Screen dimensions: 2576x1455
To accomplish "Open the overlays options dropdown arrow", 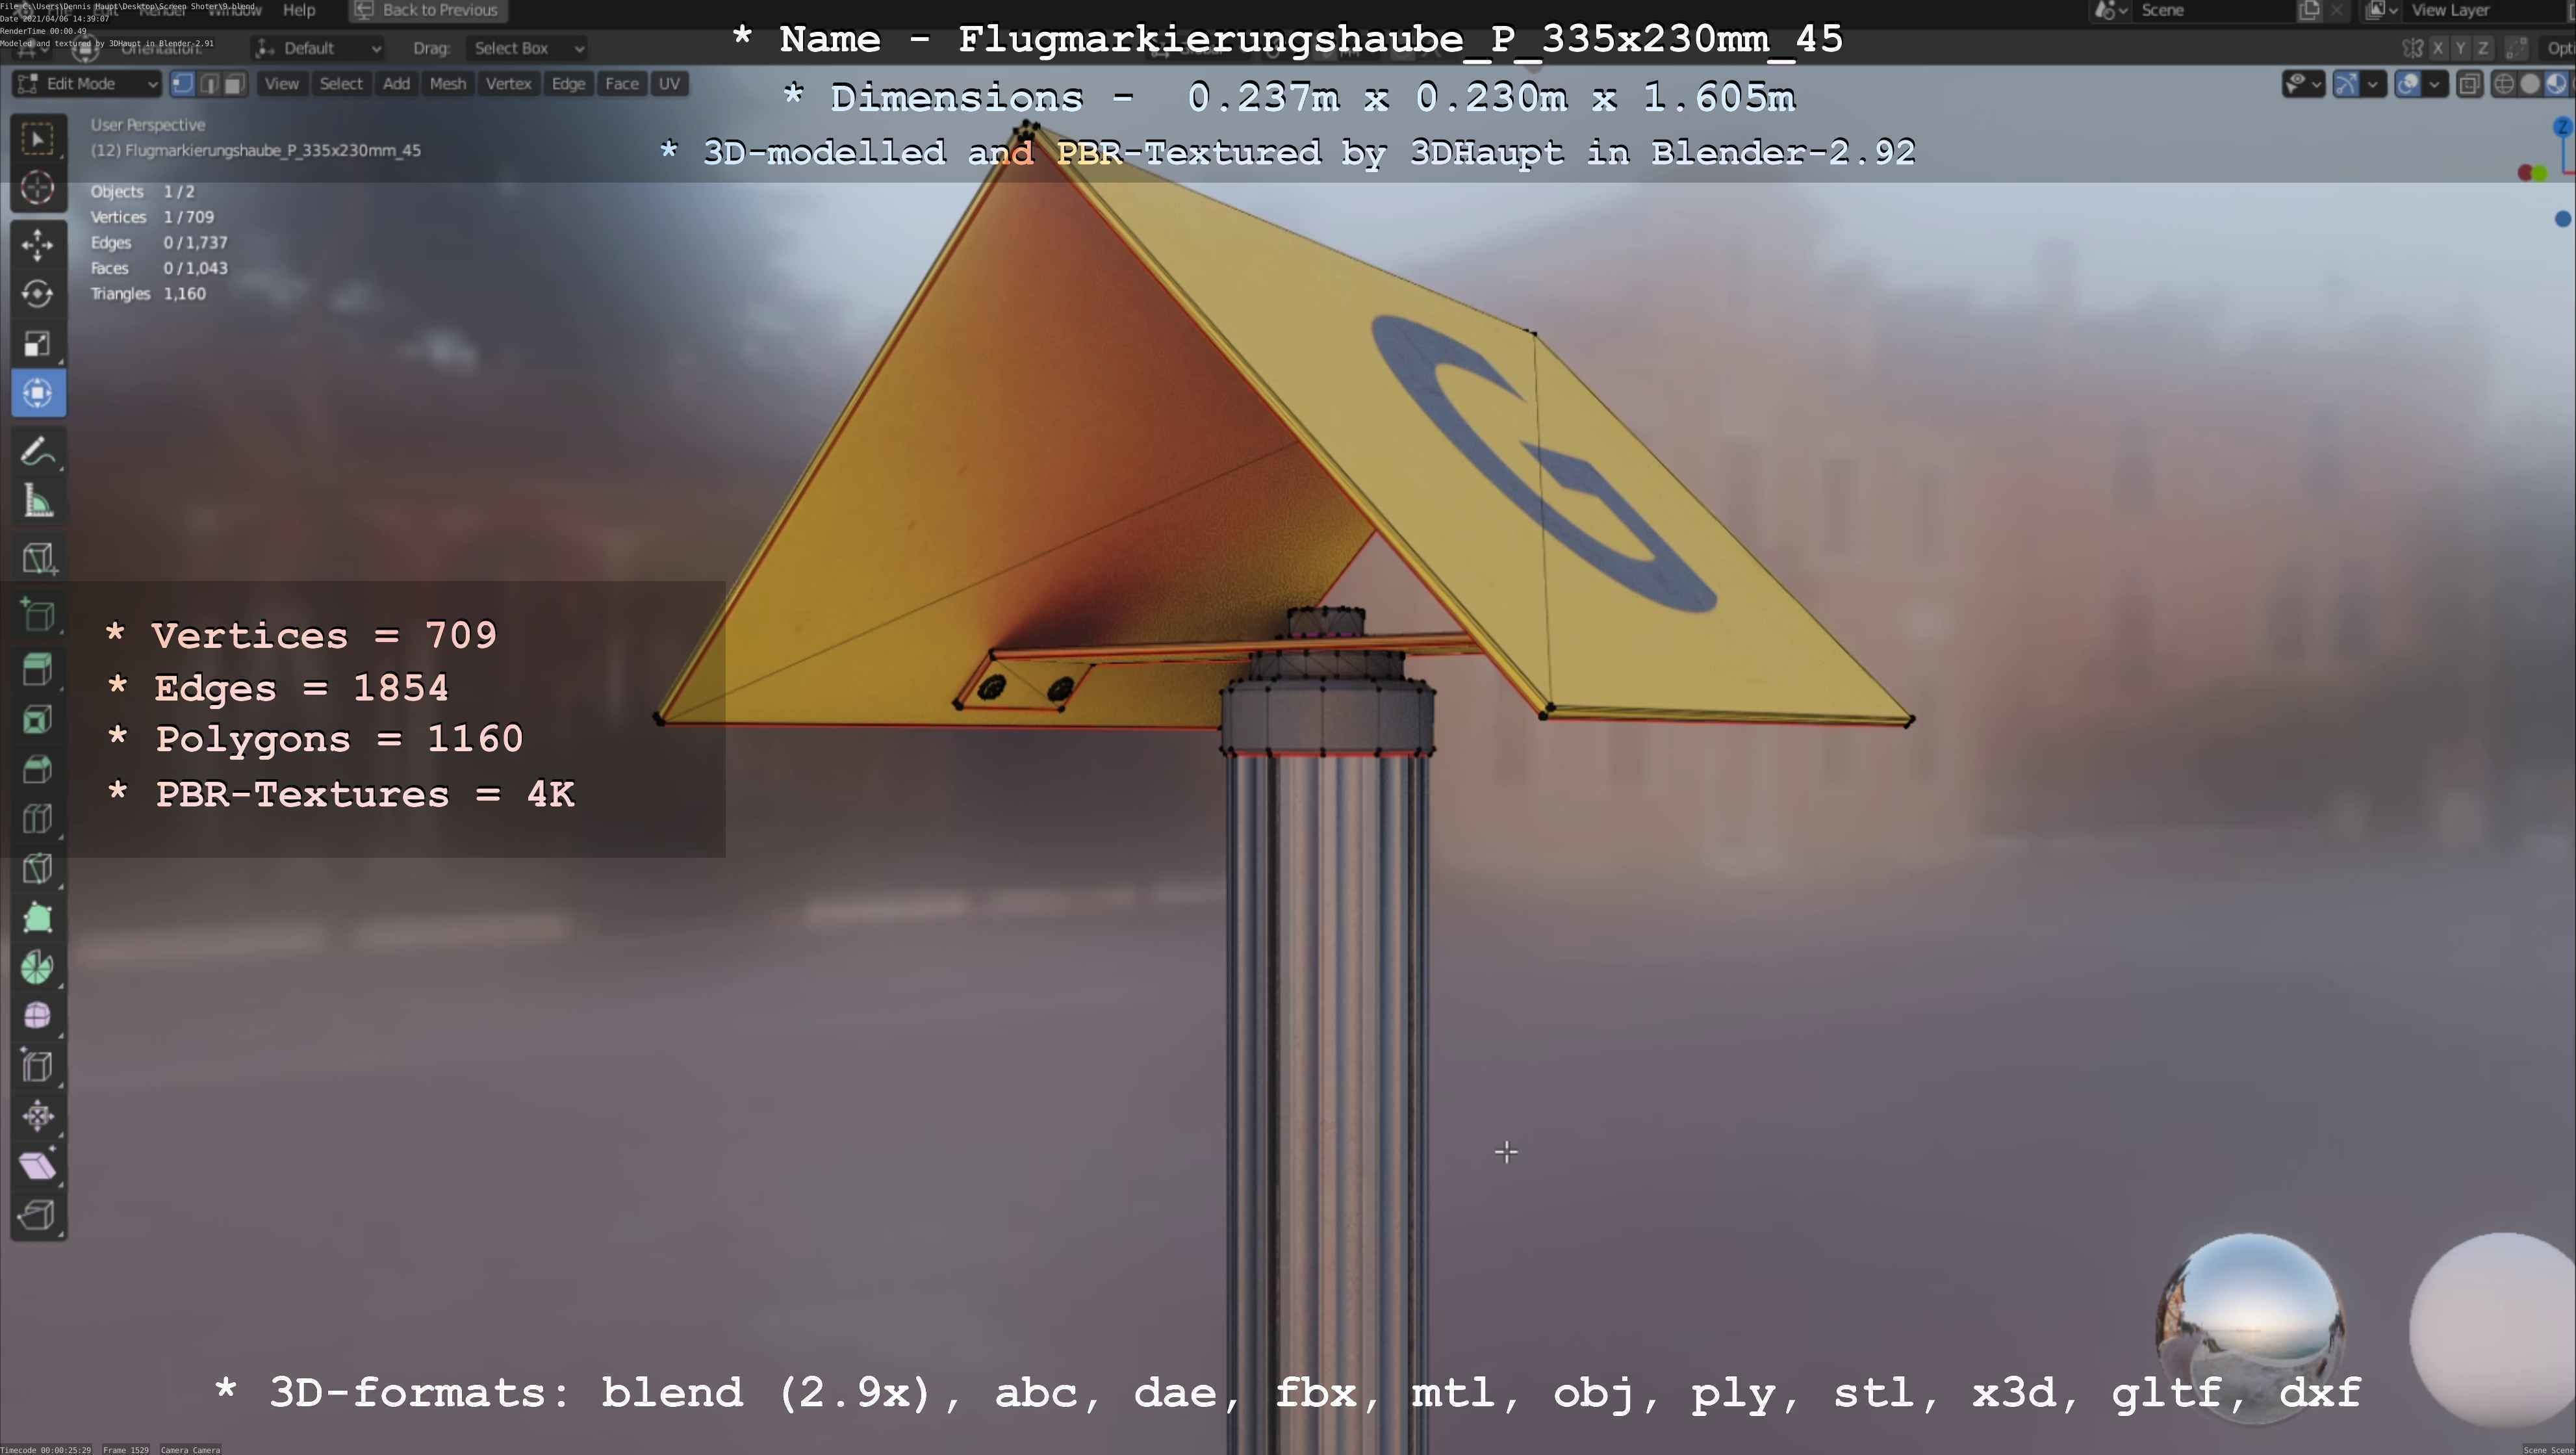I will coord(2434,84).
